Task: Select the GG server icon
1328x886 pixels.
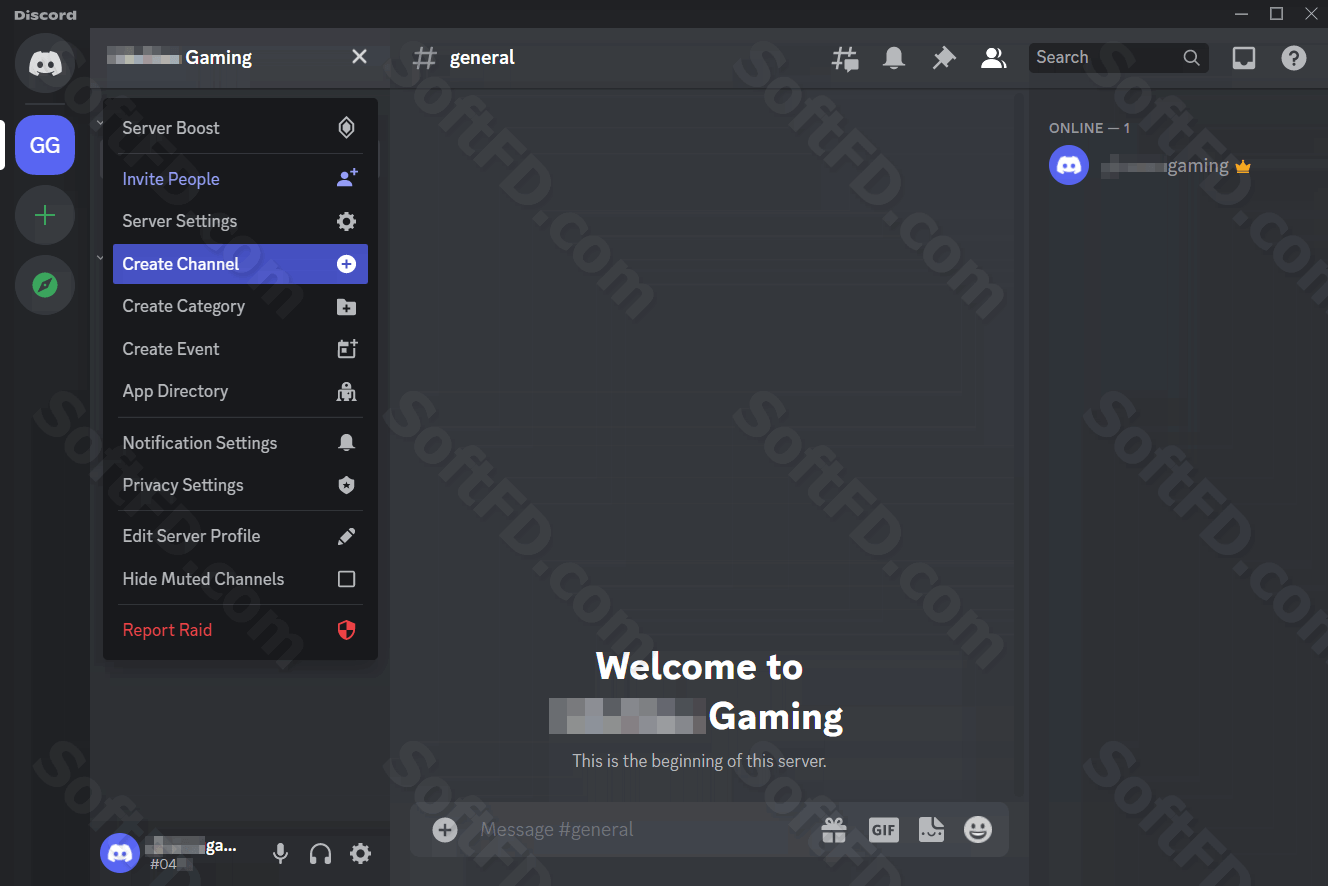Action: tap(45, 145)
